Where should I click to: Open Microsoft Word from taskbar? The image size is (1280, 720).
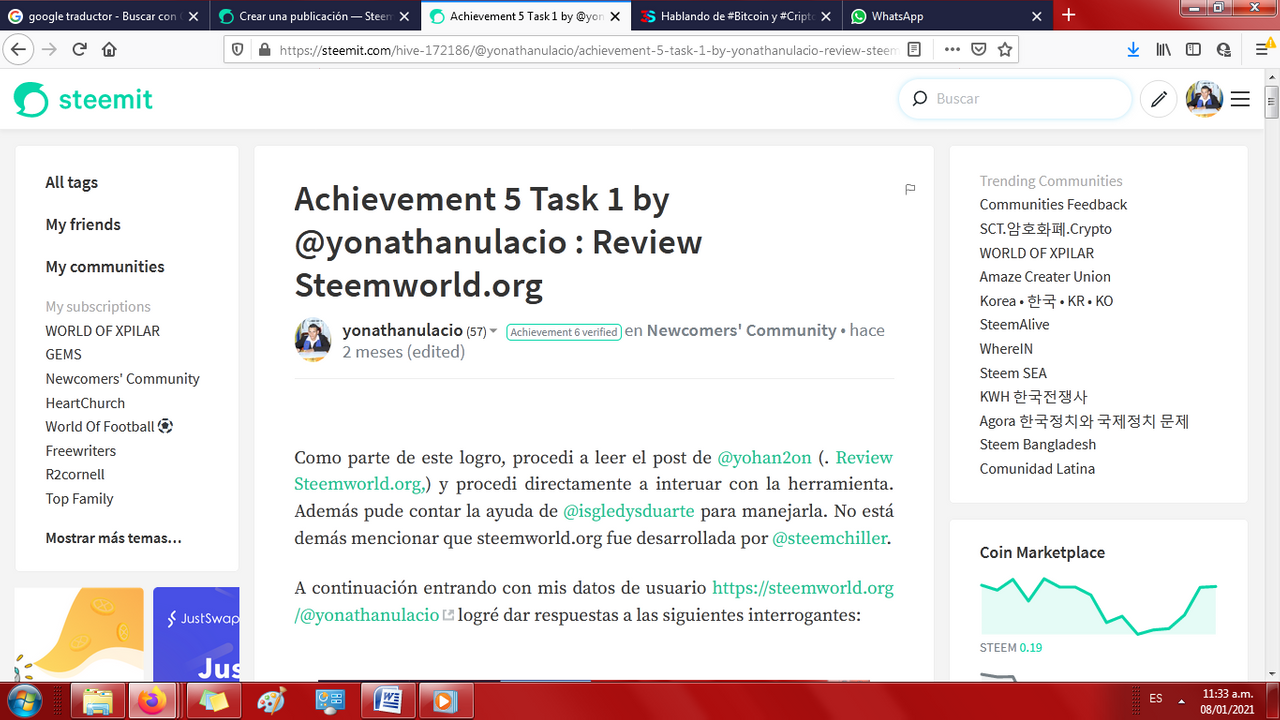[386, 701]
